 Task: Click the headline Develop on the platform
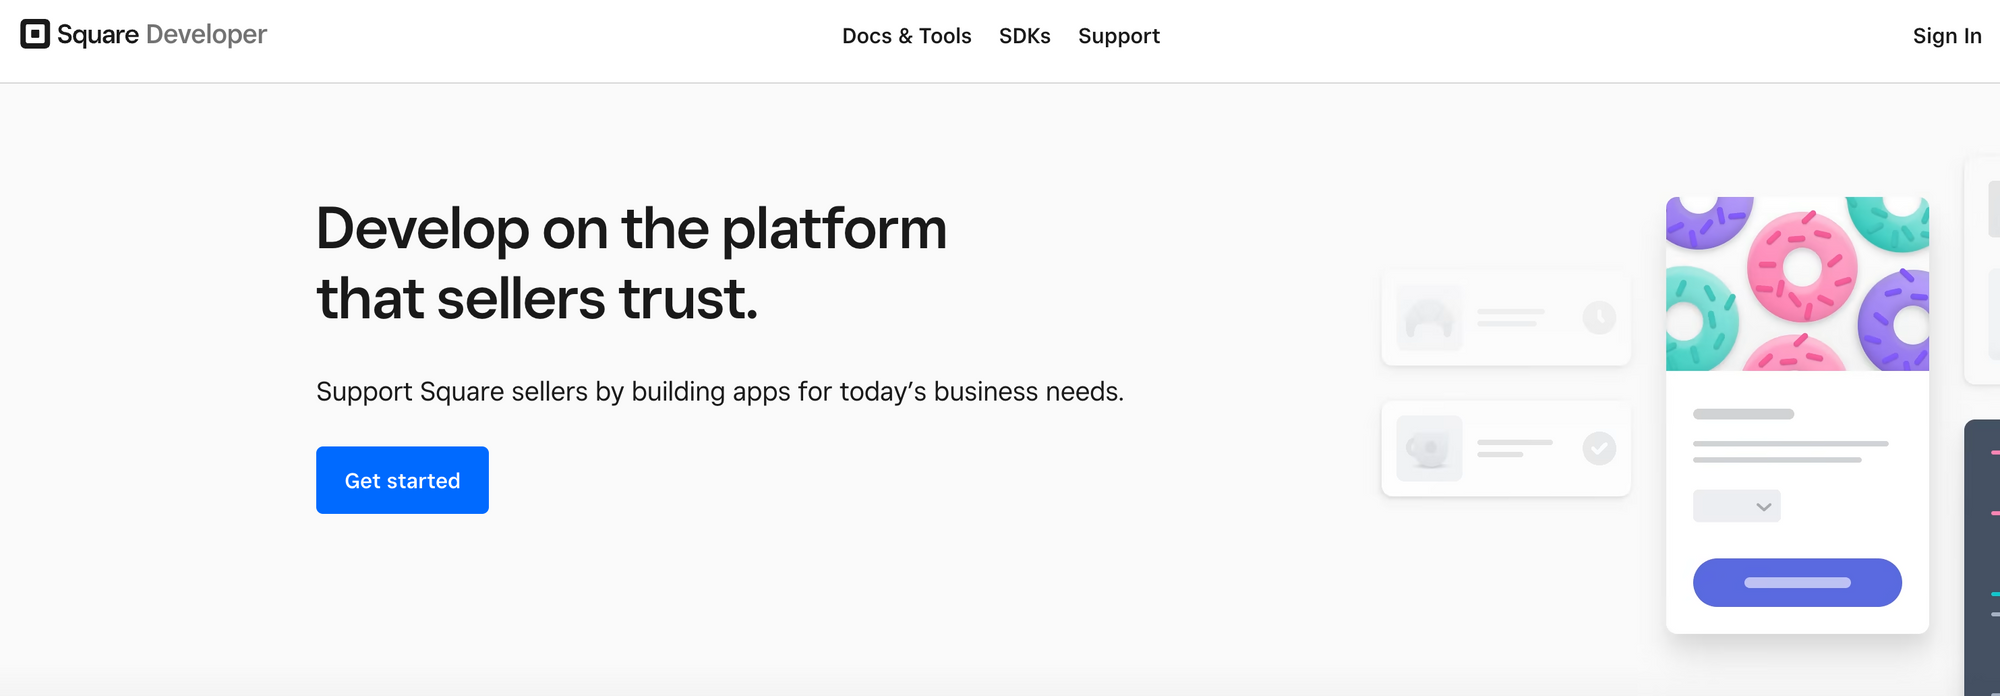tap(631, 228)
